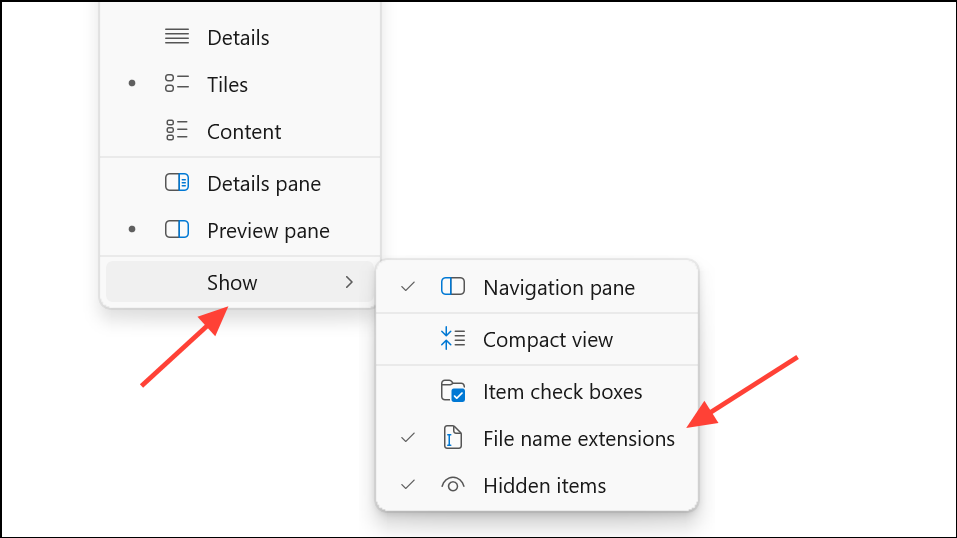Click the Item check boxes icon

pos(453,392)
